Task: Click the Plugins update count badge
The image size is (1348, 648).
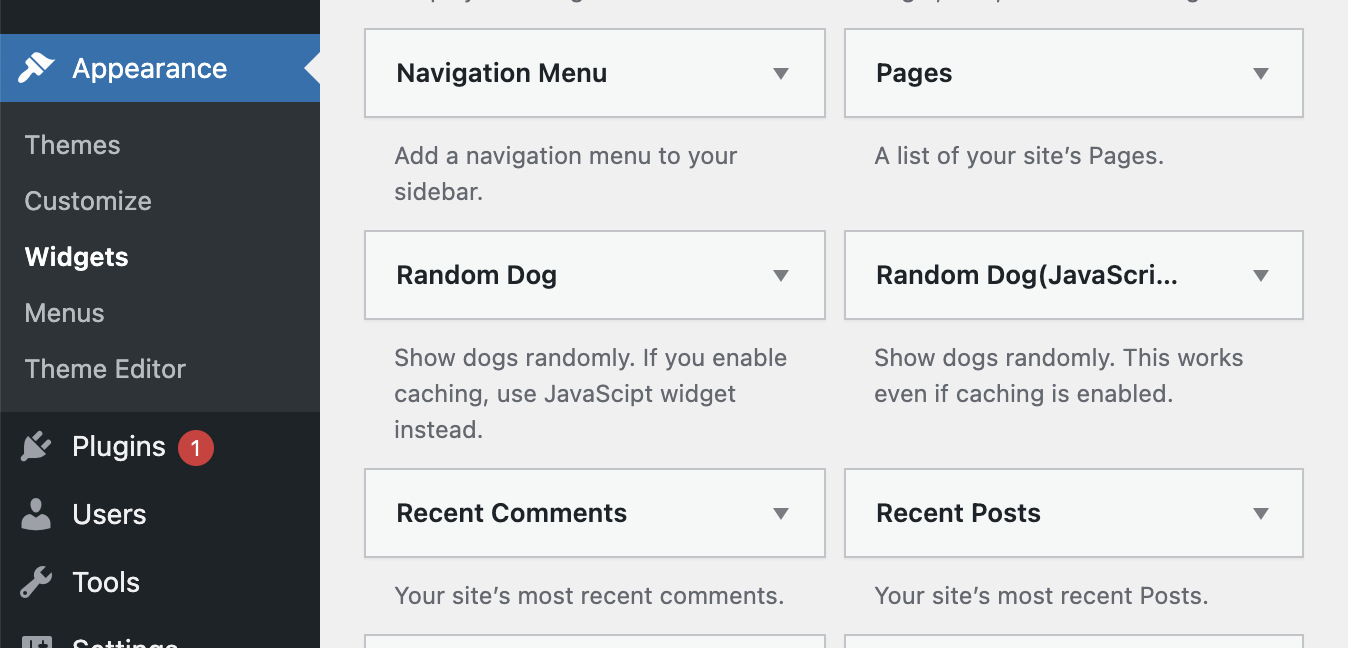Action: (196, 448)
